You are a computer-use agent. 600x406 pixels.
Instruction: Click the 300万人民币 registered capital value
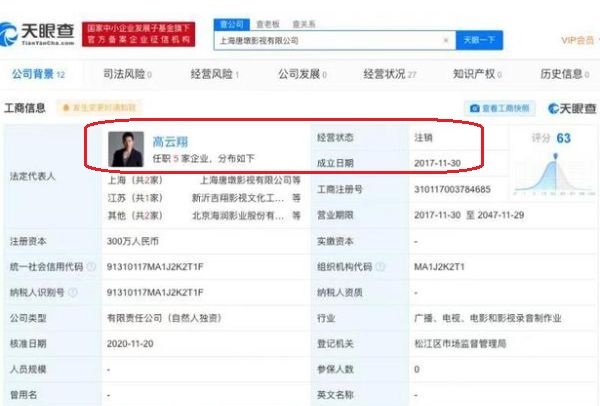pyautogui.click(x=133, y=241)
